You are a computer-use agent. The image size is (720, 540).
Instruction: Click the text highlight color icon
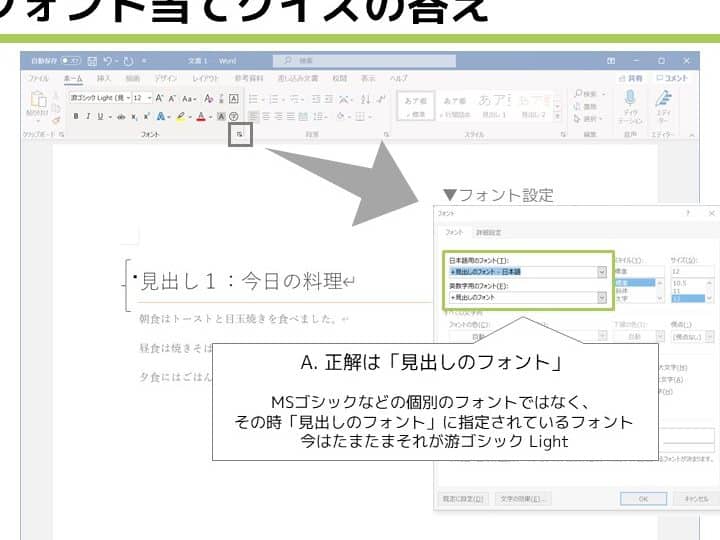click(181, 116)
